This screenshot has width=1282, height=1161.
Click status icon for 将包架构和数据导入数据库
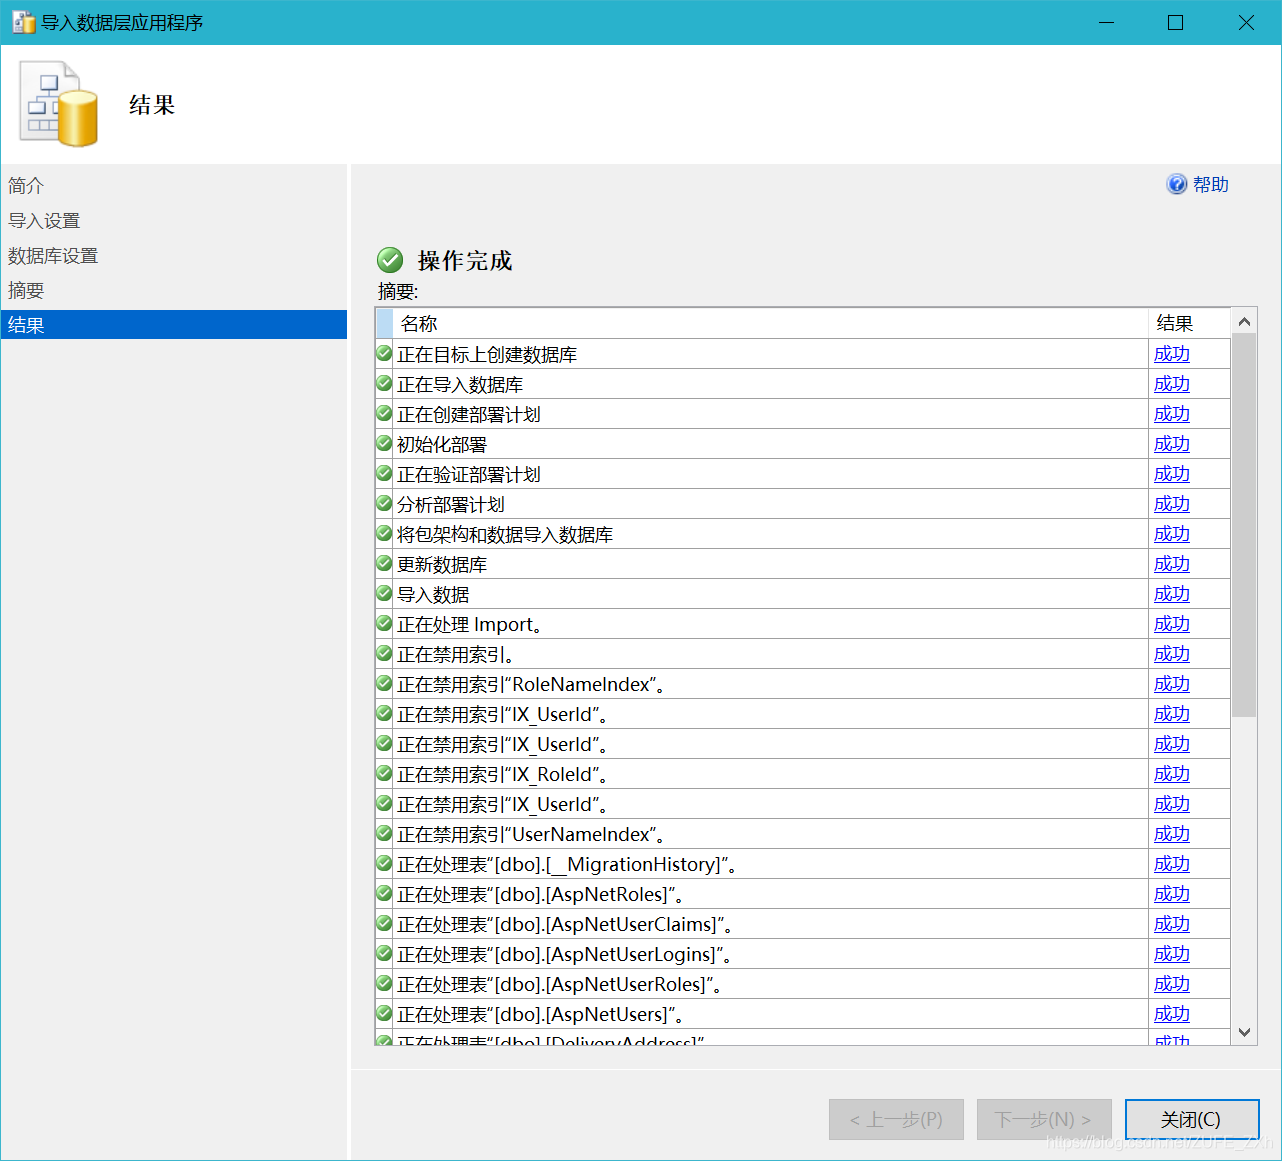(384, 533)
